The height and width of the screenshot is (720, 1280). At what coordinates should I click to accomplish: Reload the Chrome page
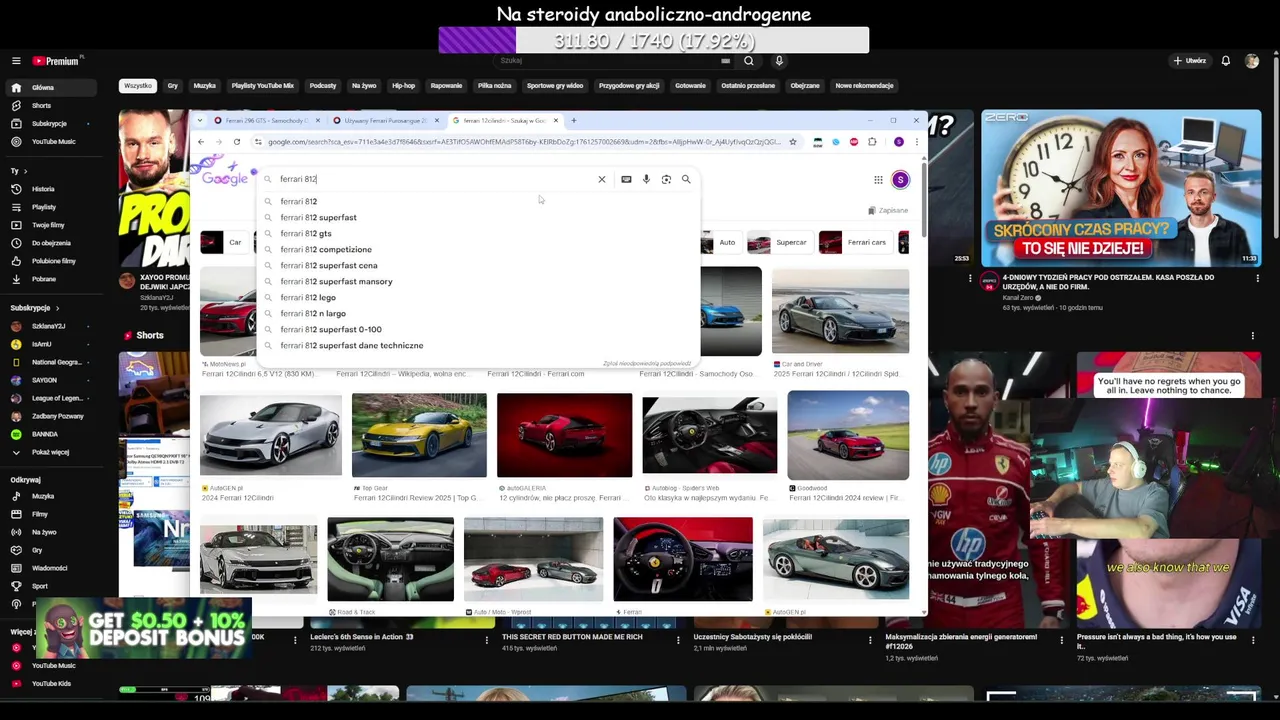click(237, 142)
